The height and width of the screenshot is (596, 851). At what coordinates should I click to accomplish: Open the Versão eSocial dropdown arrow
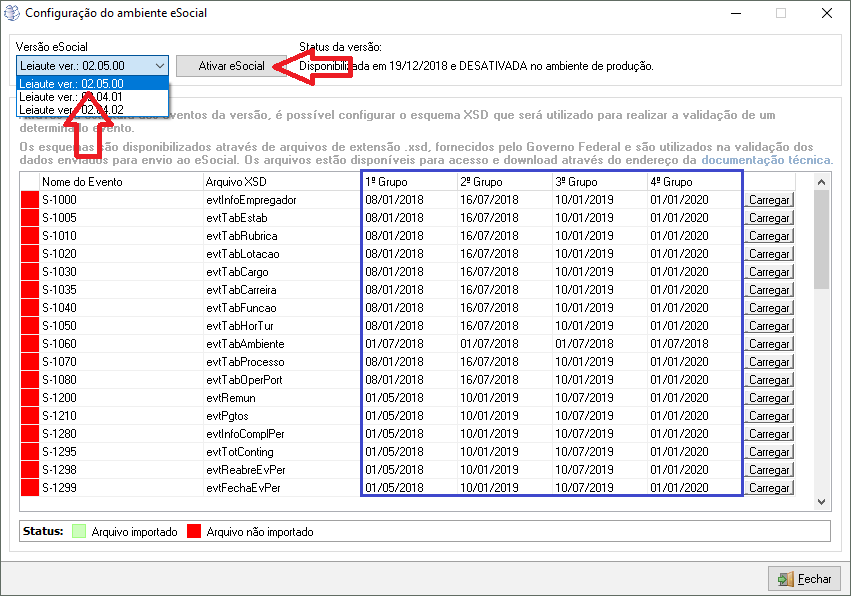click(x=160, y=66)
